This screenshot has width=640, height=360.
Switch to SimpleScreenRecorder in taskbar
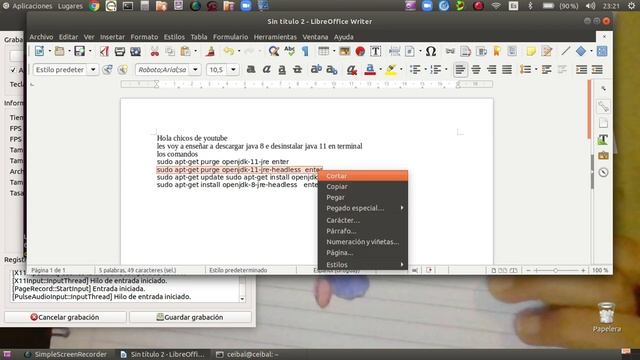coord(66,354)
